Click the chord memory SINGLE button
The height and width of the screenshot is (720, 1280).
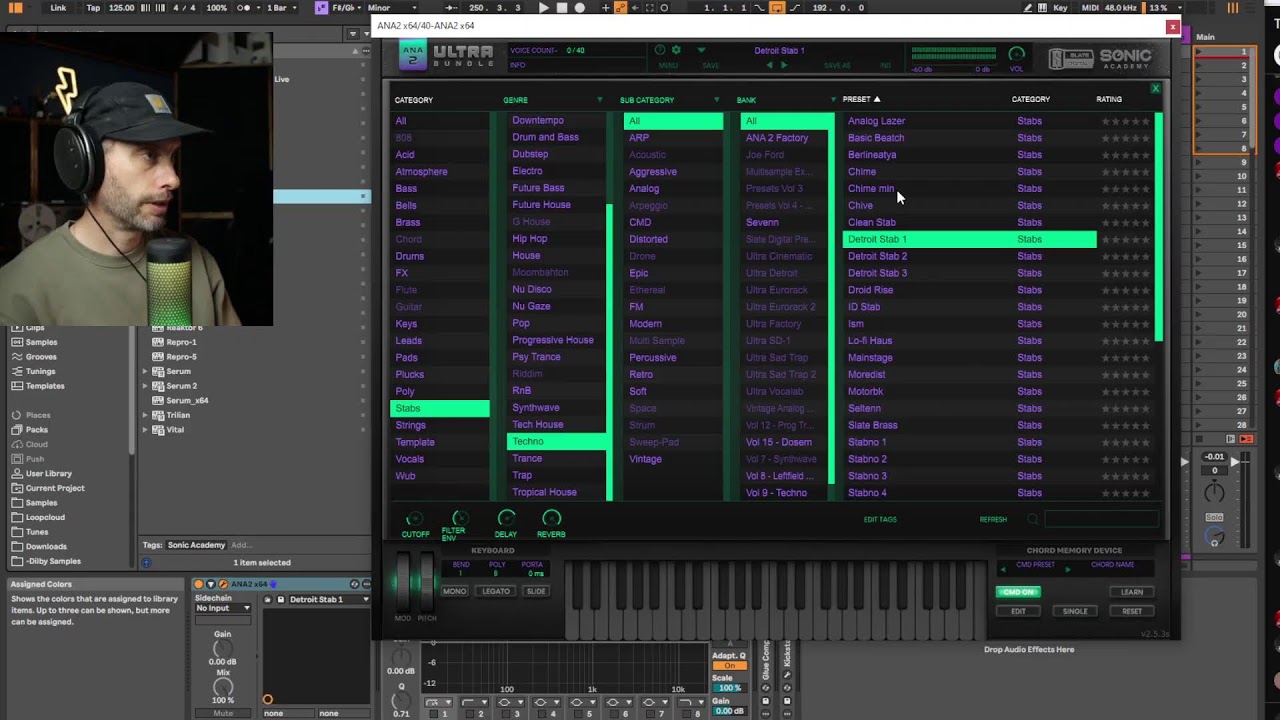coord(1075,611)
